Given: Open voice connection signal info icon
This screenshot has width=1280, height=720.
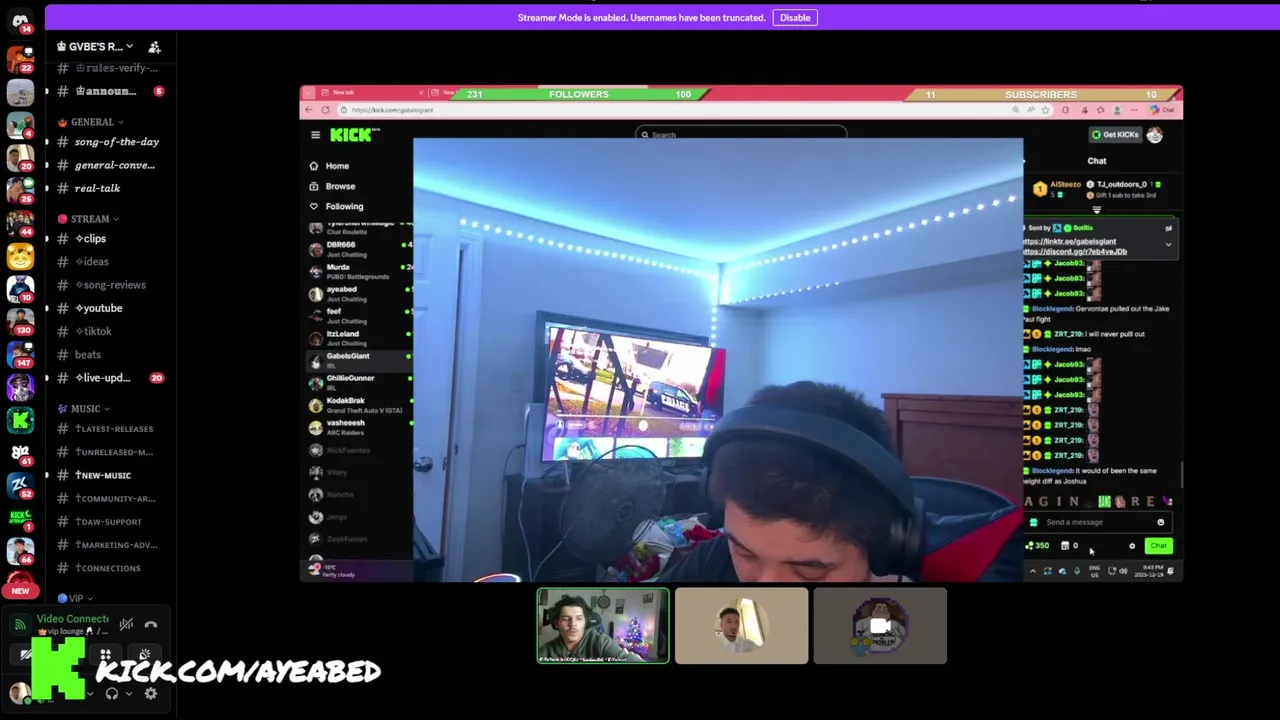Looking at the screenshot, I should [x=20, y=624].
